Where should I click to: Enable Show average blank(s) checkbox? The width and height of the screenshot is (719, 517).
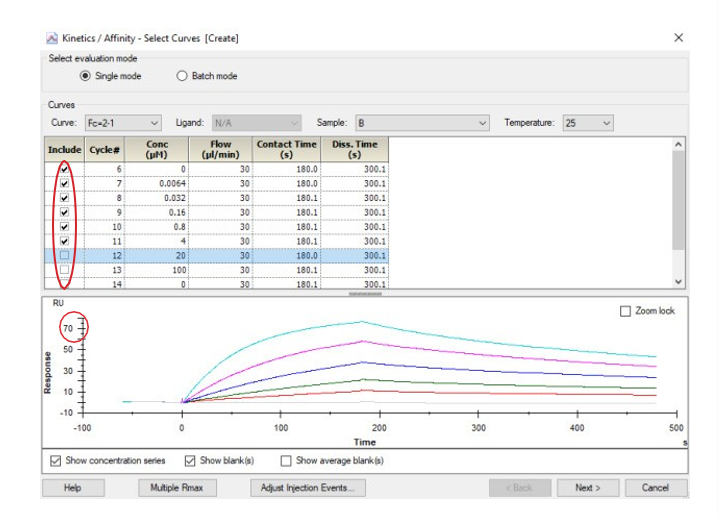[287, 461]
